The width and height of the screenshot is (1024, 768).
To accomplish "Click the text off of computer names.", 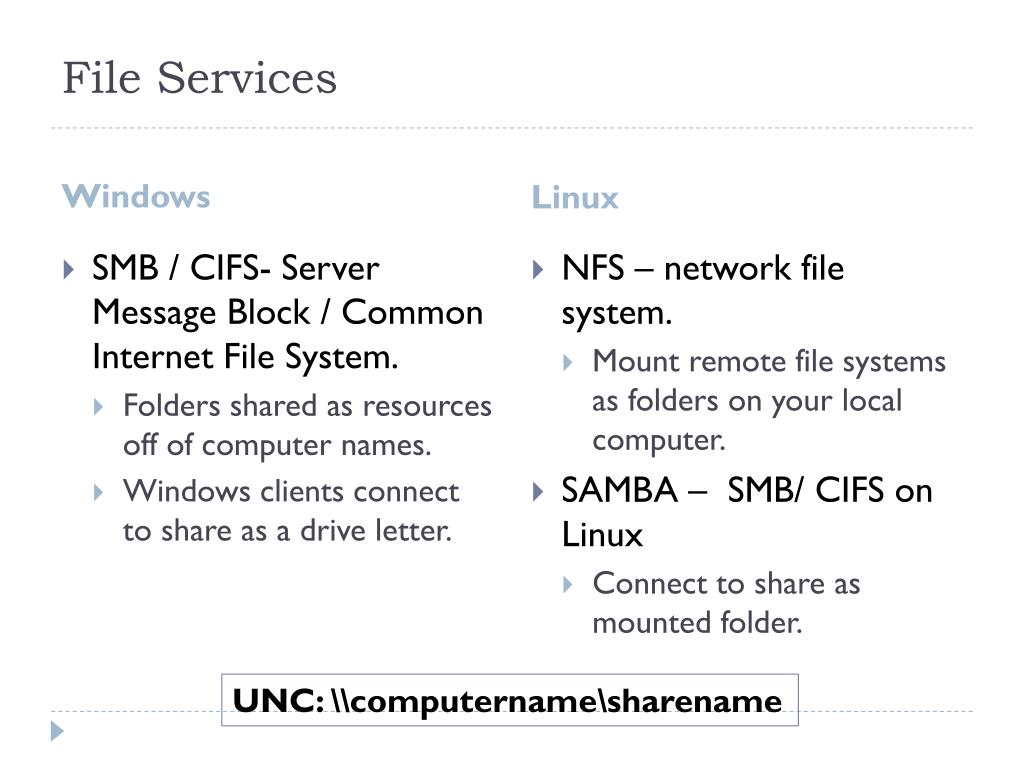I will 277,445.
